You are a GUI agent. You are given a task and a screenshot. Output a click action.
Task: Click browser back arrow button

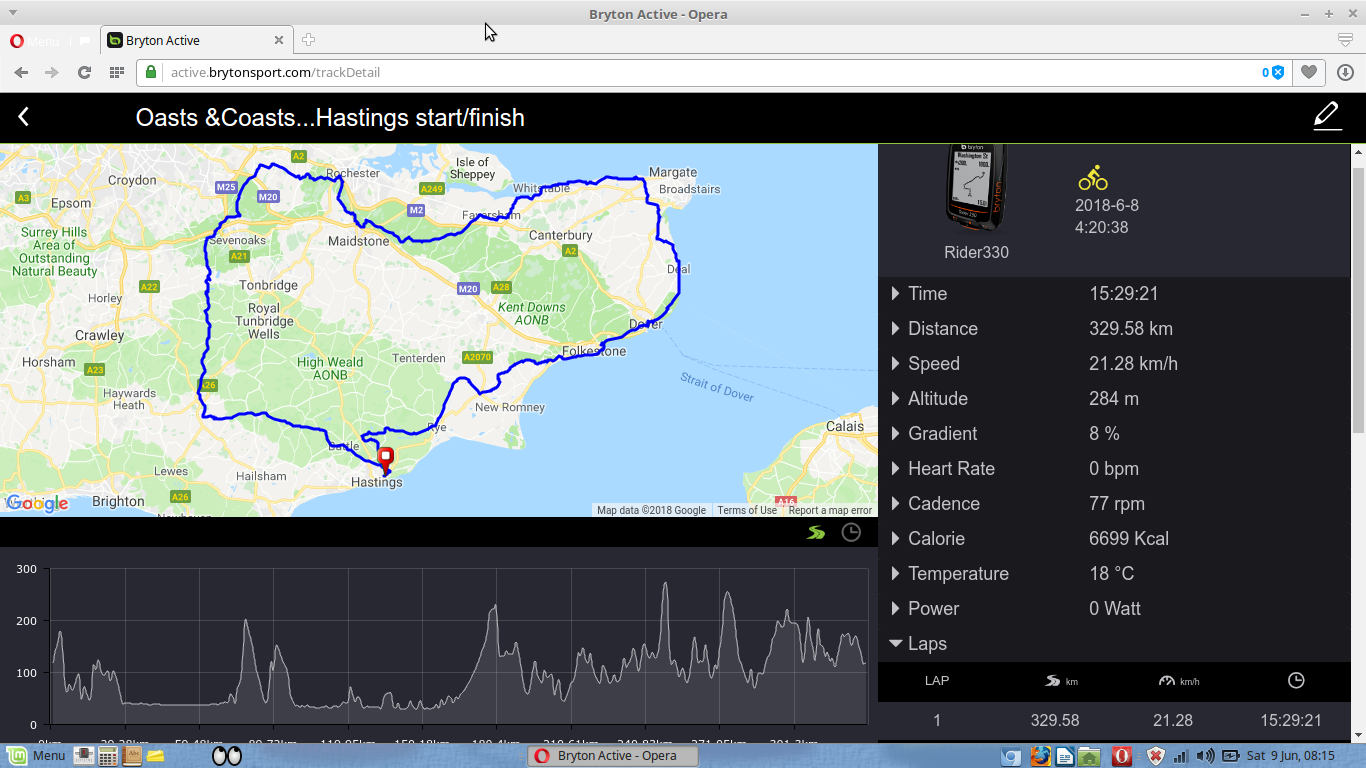coord(21,72)
